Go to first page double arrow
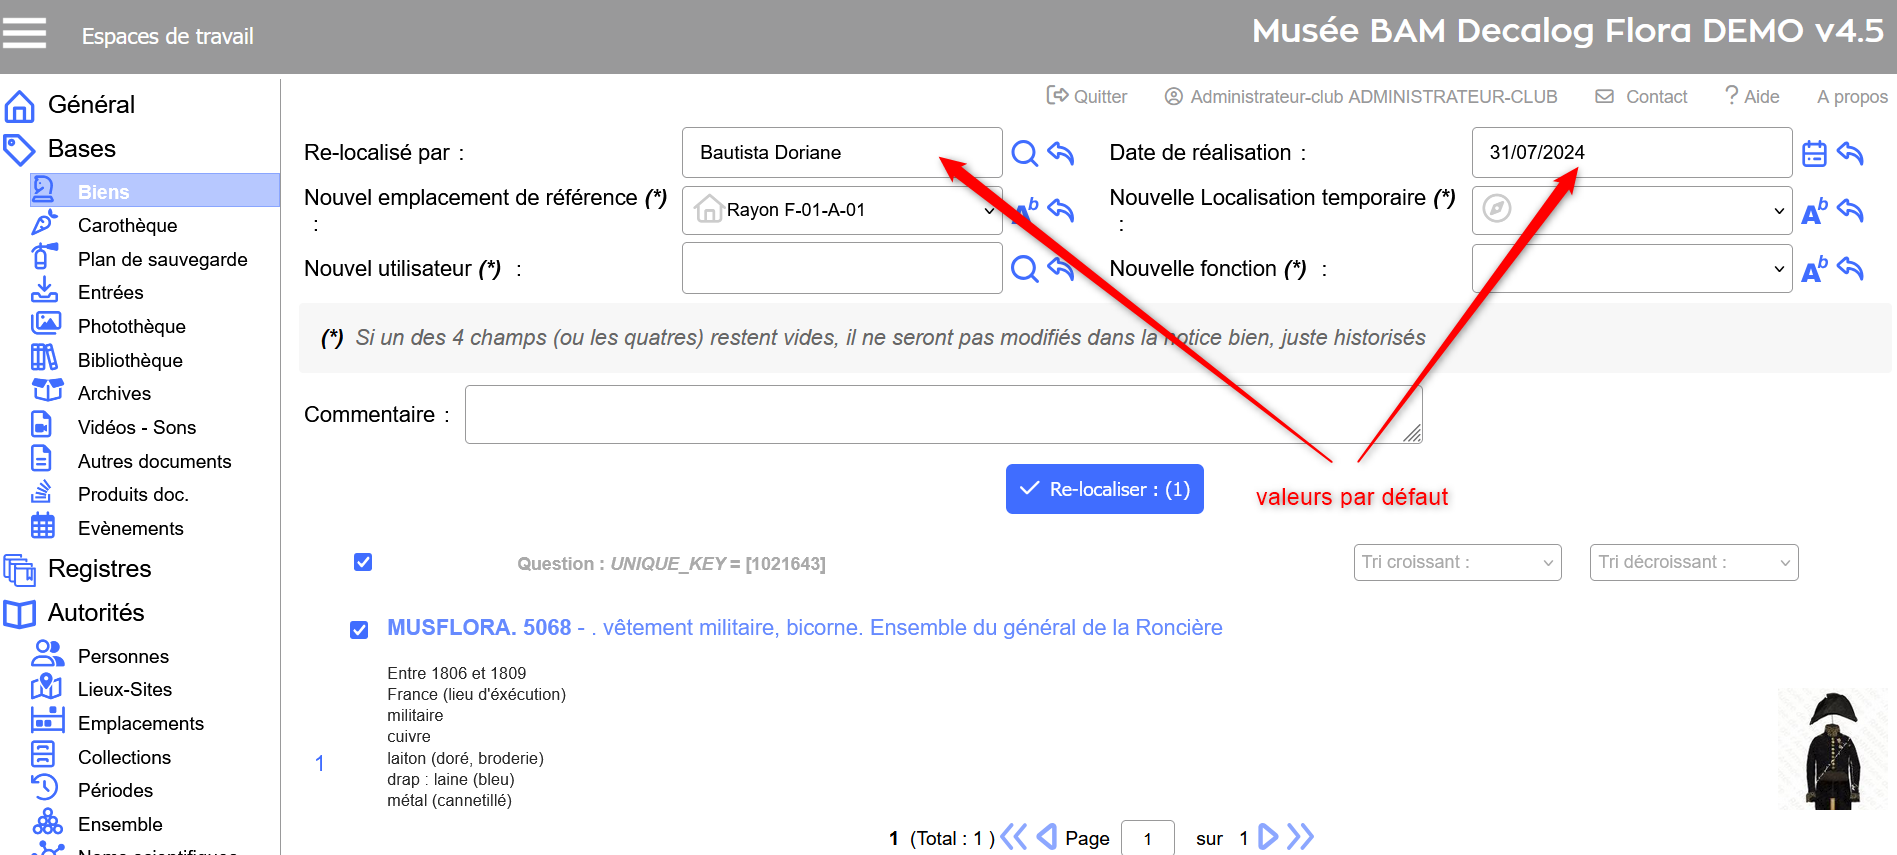1897x855 pixels. pos(1013,837)
